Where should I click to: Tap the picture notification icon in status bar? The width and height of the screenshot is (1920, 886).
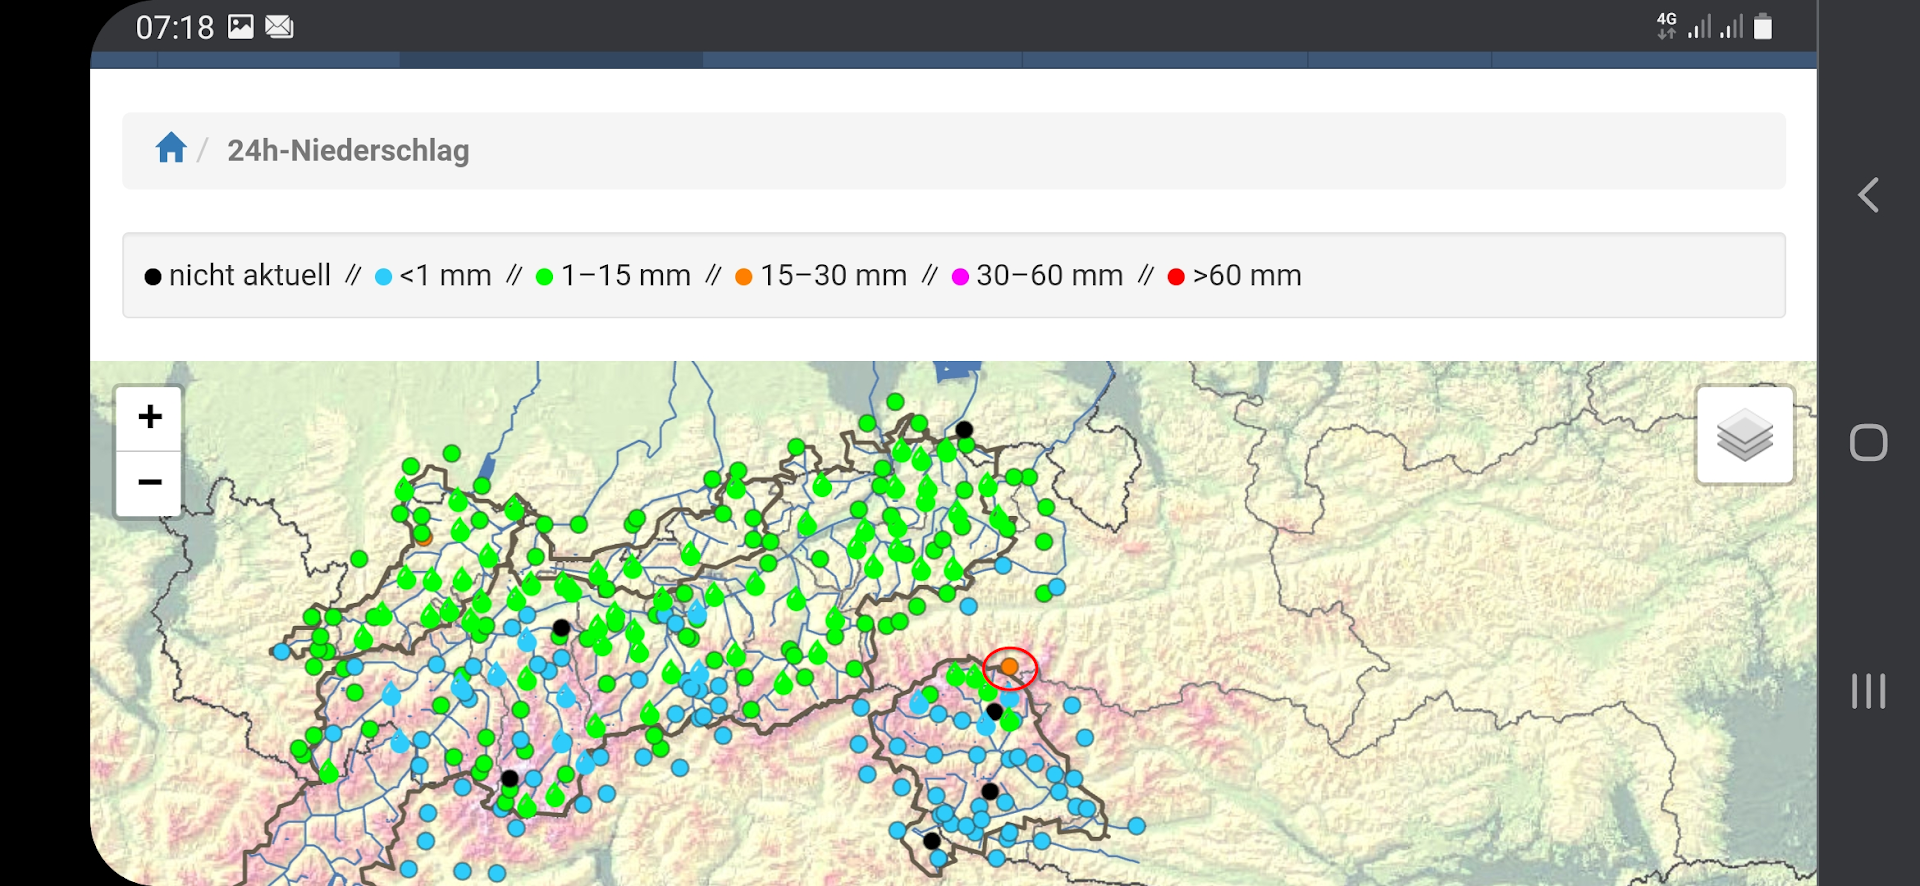click(x=241, y=26)
